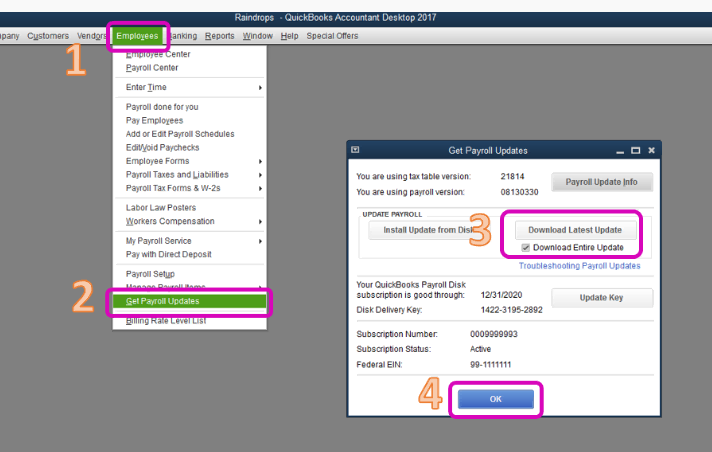Choose Pay with Direct Deposit
Viewport: 712px width, 452px height.
point(189,254)
